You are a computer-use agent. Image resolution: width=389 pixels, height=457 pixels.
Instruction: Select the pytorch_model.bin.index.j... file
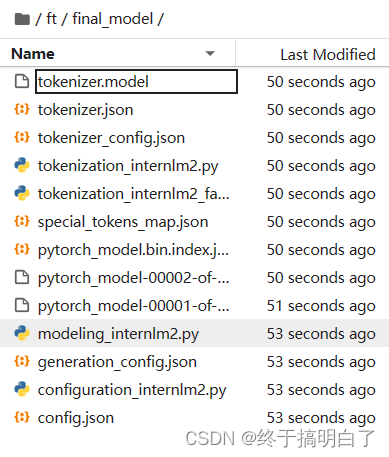(x=194, y=250)
